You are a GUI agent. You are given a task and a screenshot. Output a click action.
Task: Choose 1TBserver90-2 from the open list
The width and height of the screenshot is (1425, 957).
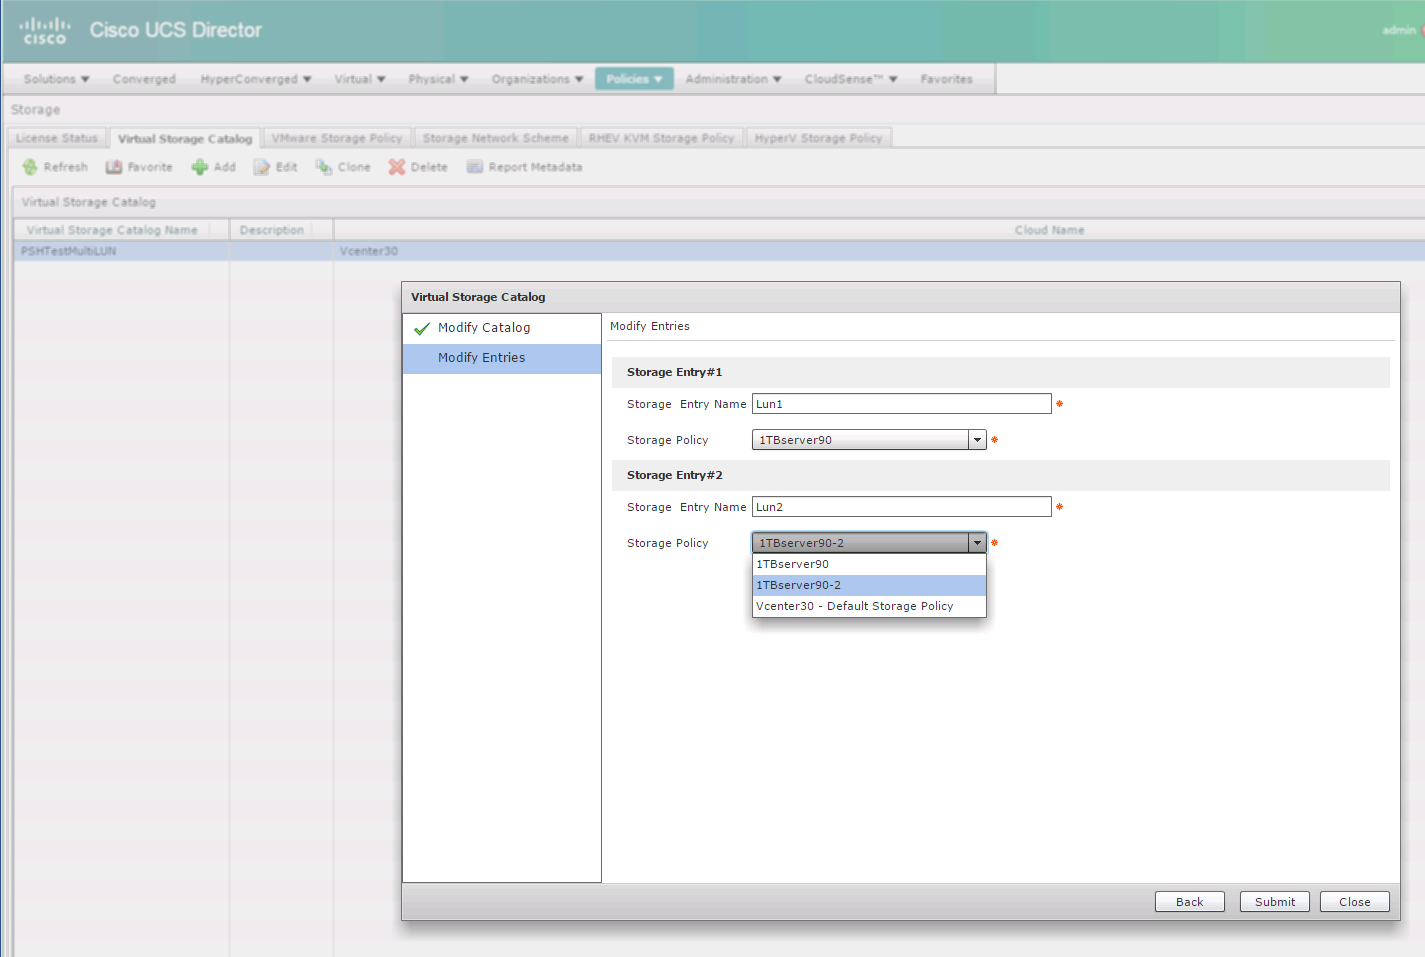point(869,585)
